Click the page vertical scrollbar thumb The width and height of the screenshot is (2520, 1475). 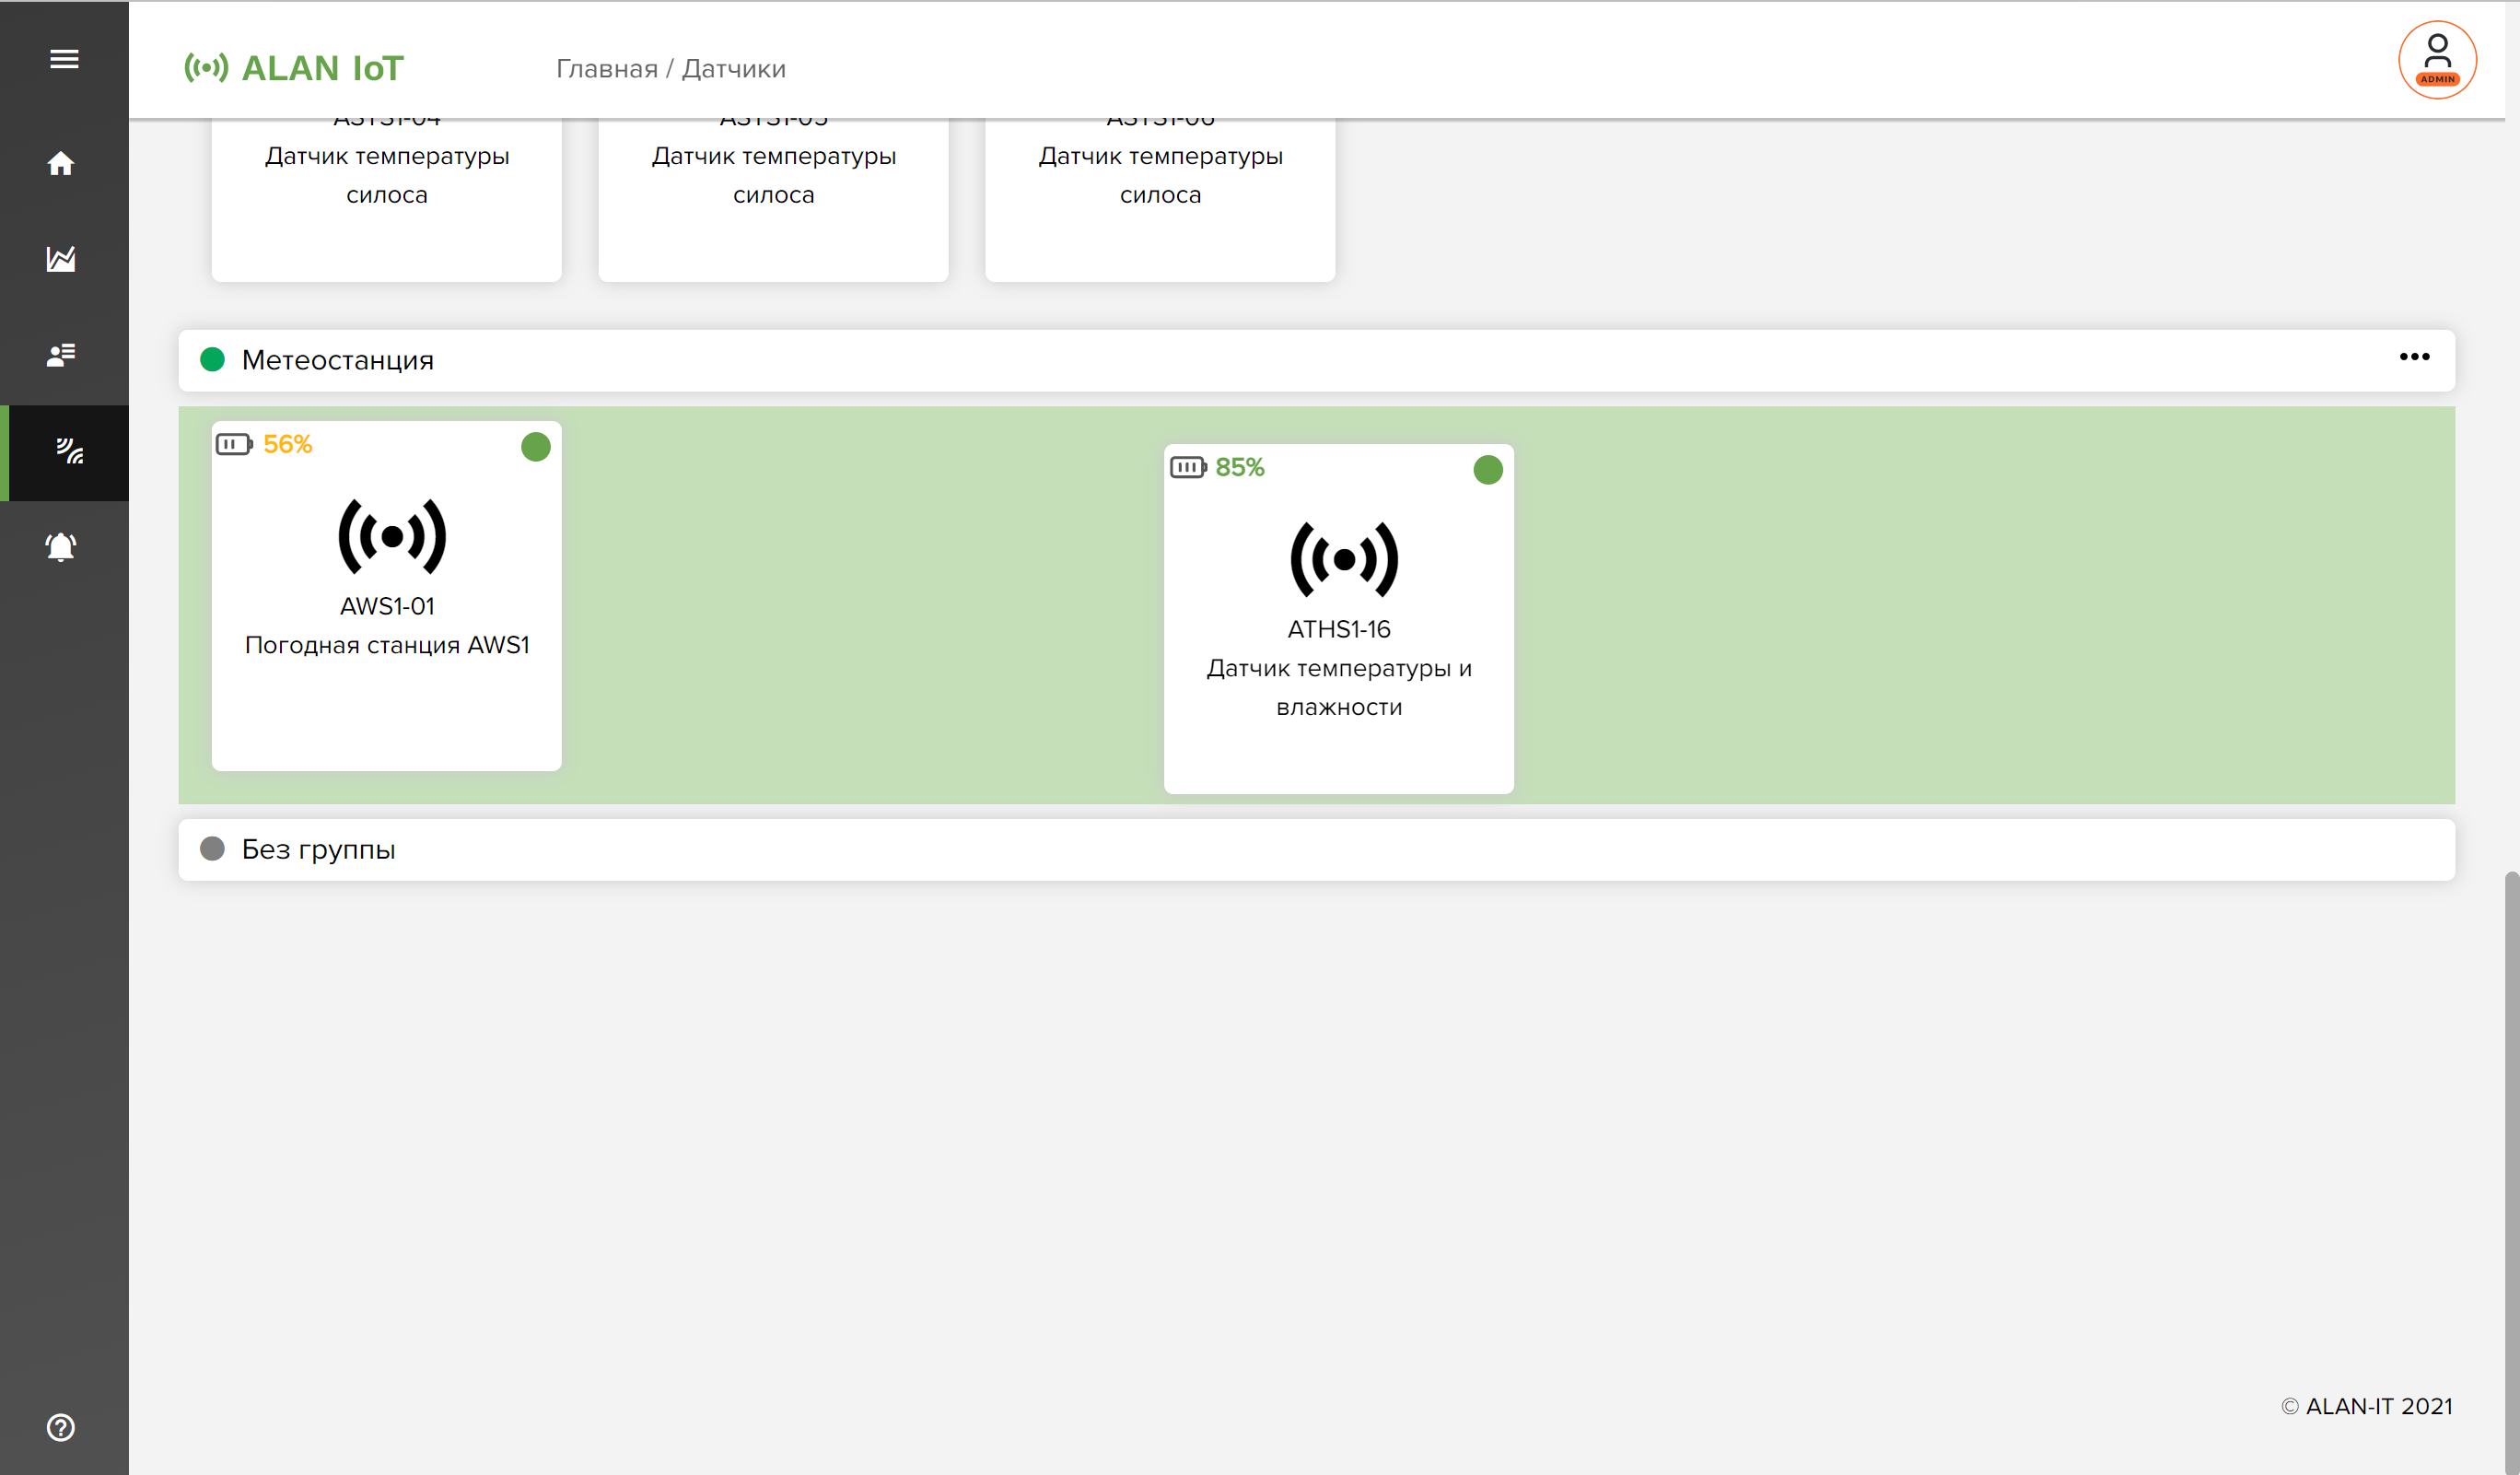pos(2512,1172)
